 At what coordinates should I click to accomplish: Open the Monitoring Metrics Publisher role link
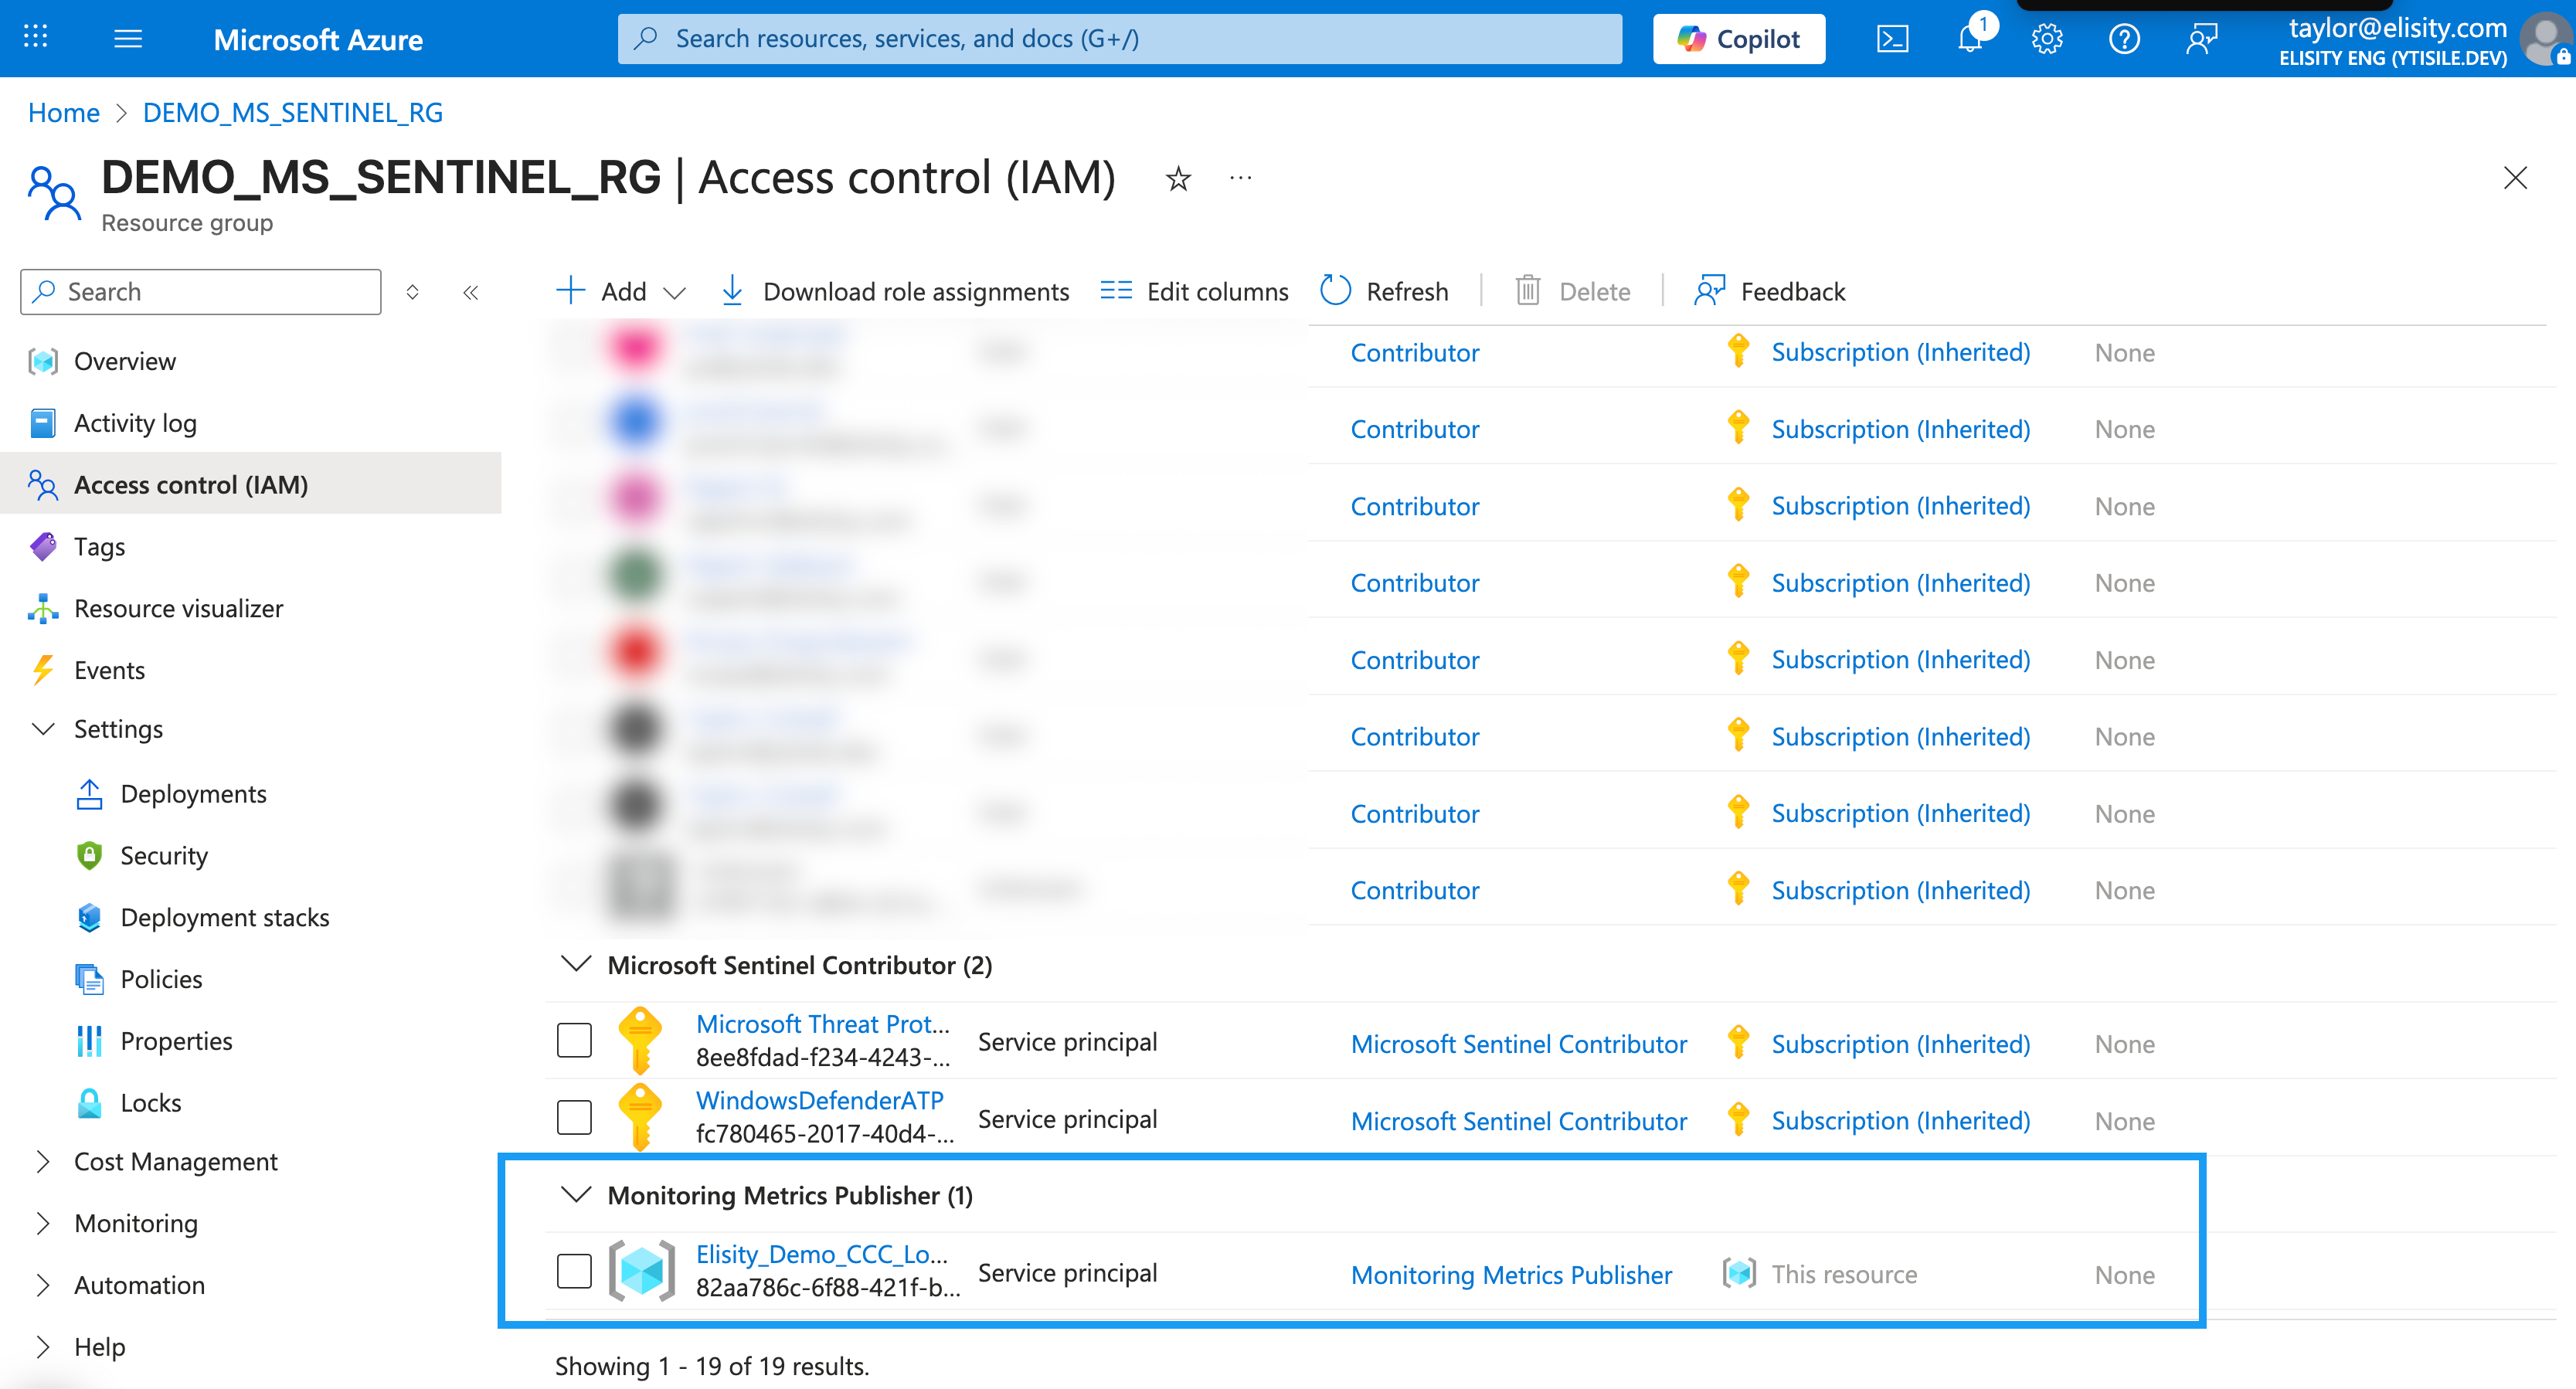(1511, 1274)
